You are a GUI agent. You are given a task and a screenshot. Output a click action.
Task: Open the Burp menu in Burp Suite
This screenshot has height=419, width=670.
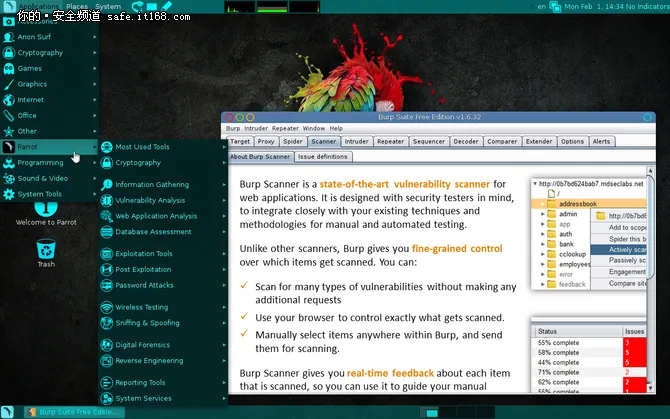[233, 128]
